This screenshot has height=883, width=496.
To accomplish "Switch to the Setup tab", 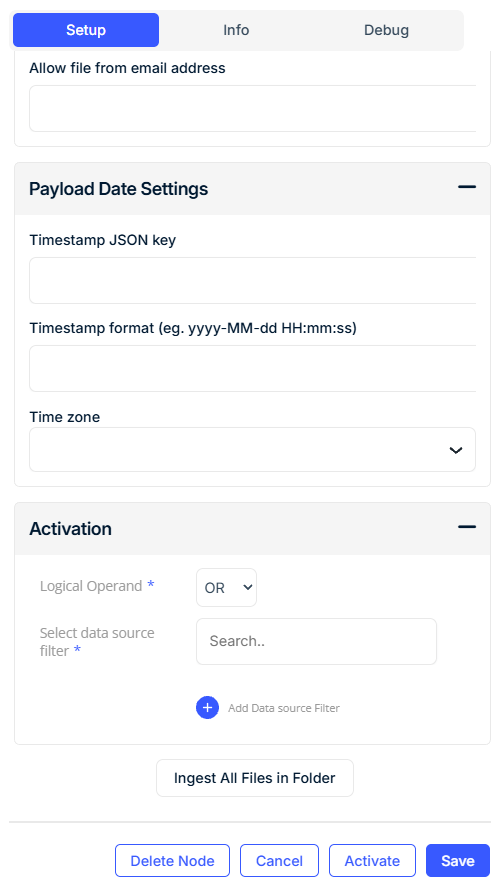I will click(86, 30).
